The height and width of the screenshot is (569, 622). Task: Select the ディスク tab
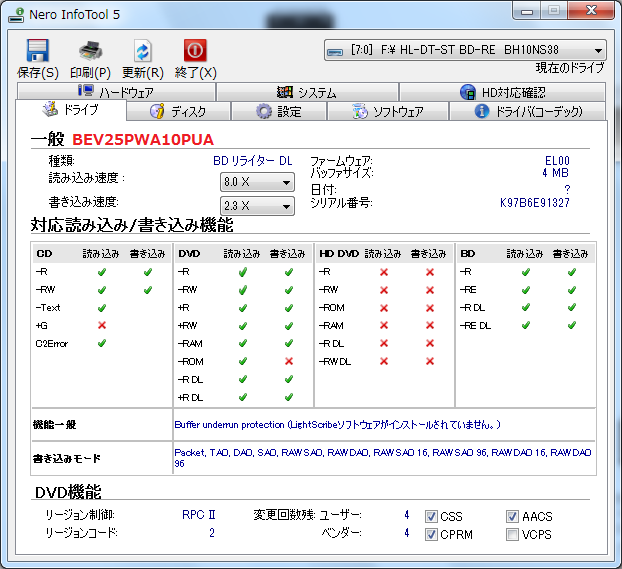coord(178,111)
